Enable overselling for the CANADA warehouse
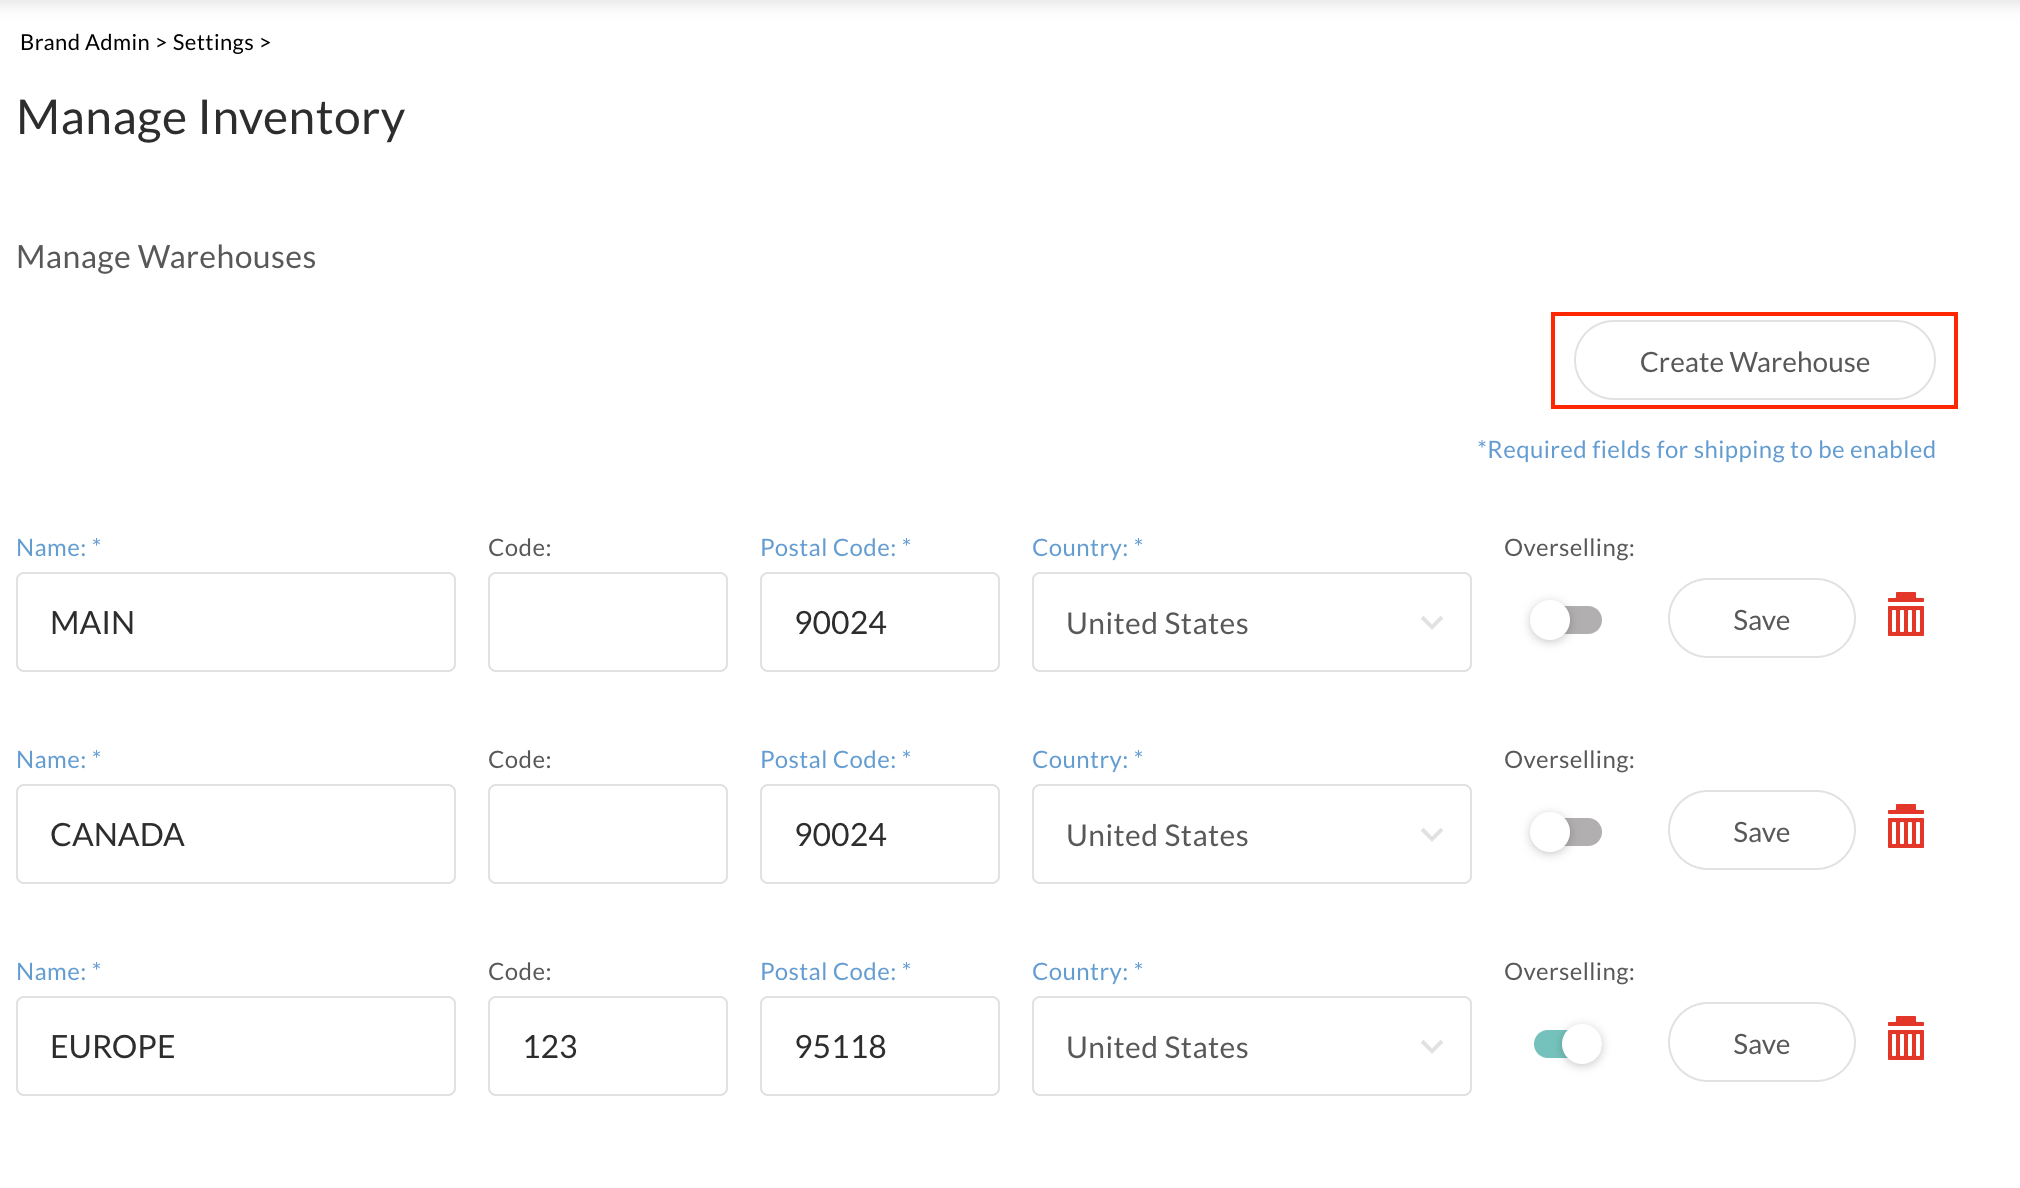This screenshot has width=2020, height=1188. 1566,832
